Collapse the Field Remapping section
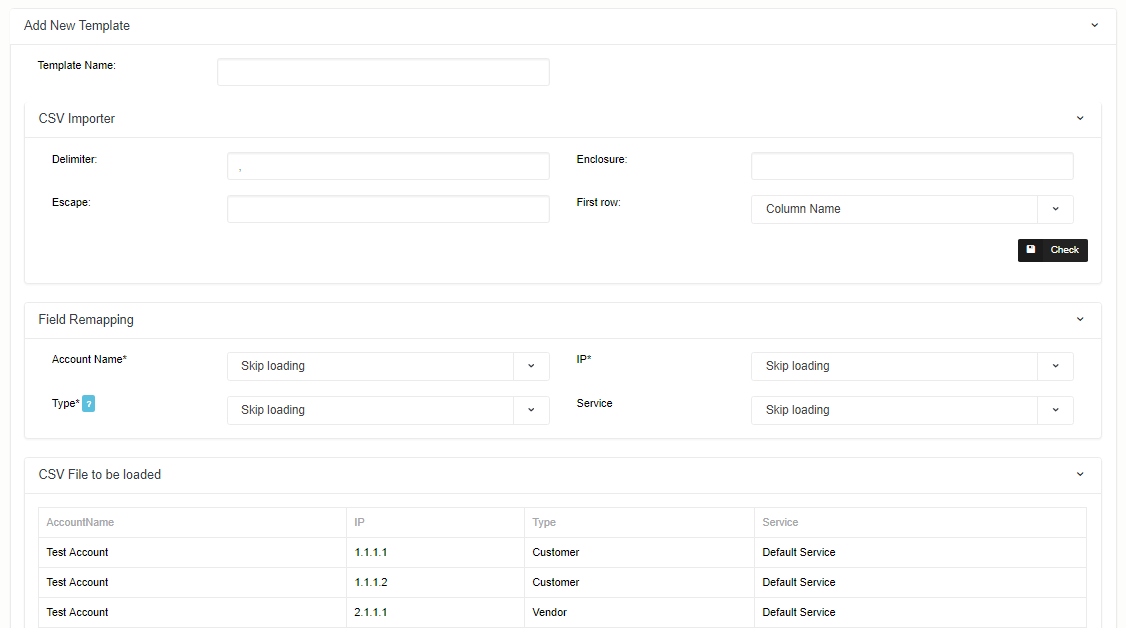Image resolution: width=1126 pixels, height=628 pixels. [x=1079, y=320]
